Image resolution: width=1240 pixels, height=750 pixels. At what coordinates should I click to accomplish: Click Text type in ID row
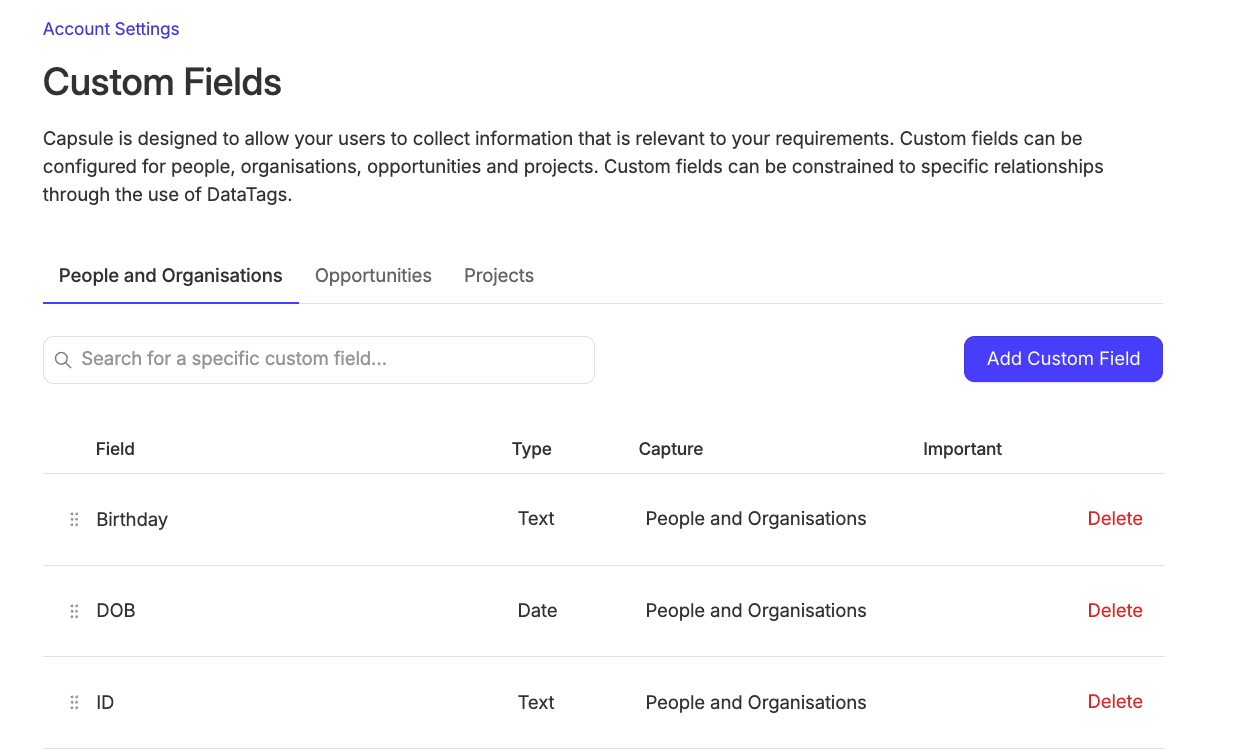click(536, 703)
